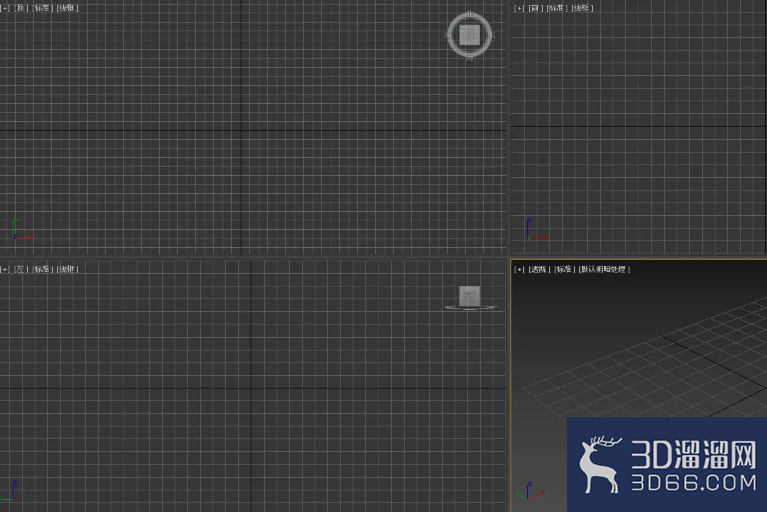This screenshot has height=512, width=767.
Task: Click the ViewCube left face in the Left viewport
Action: (470, 296)
